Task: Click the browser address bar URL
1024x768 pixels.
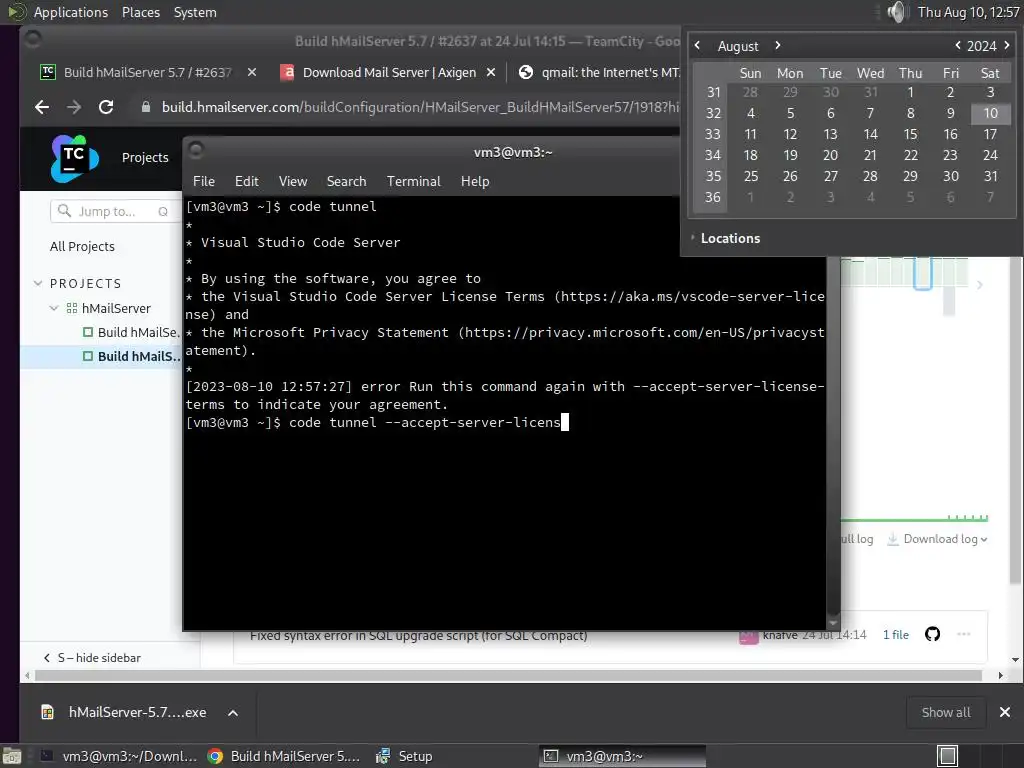Action: [420, 107]
